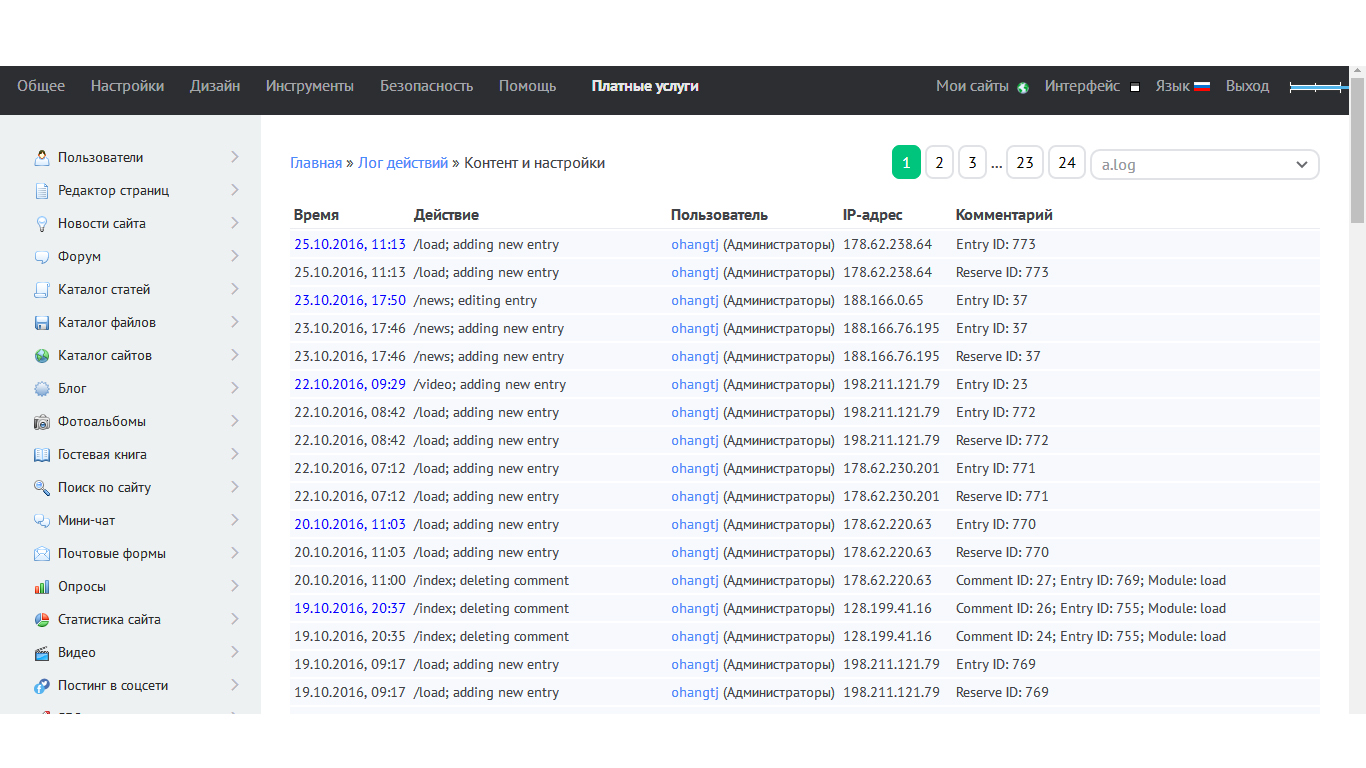Toggle the Интерфейс switch in top bar
Viewport: 1366px width, 768px height.
(1135, 87)
